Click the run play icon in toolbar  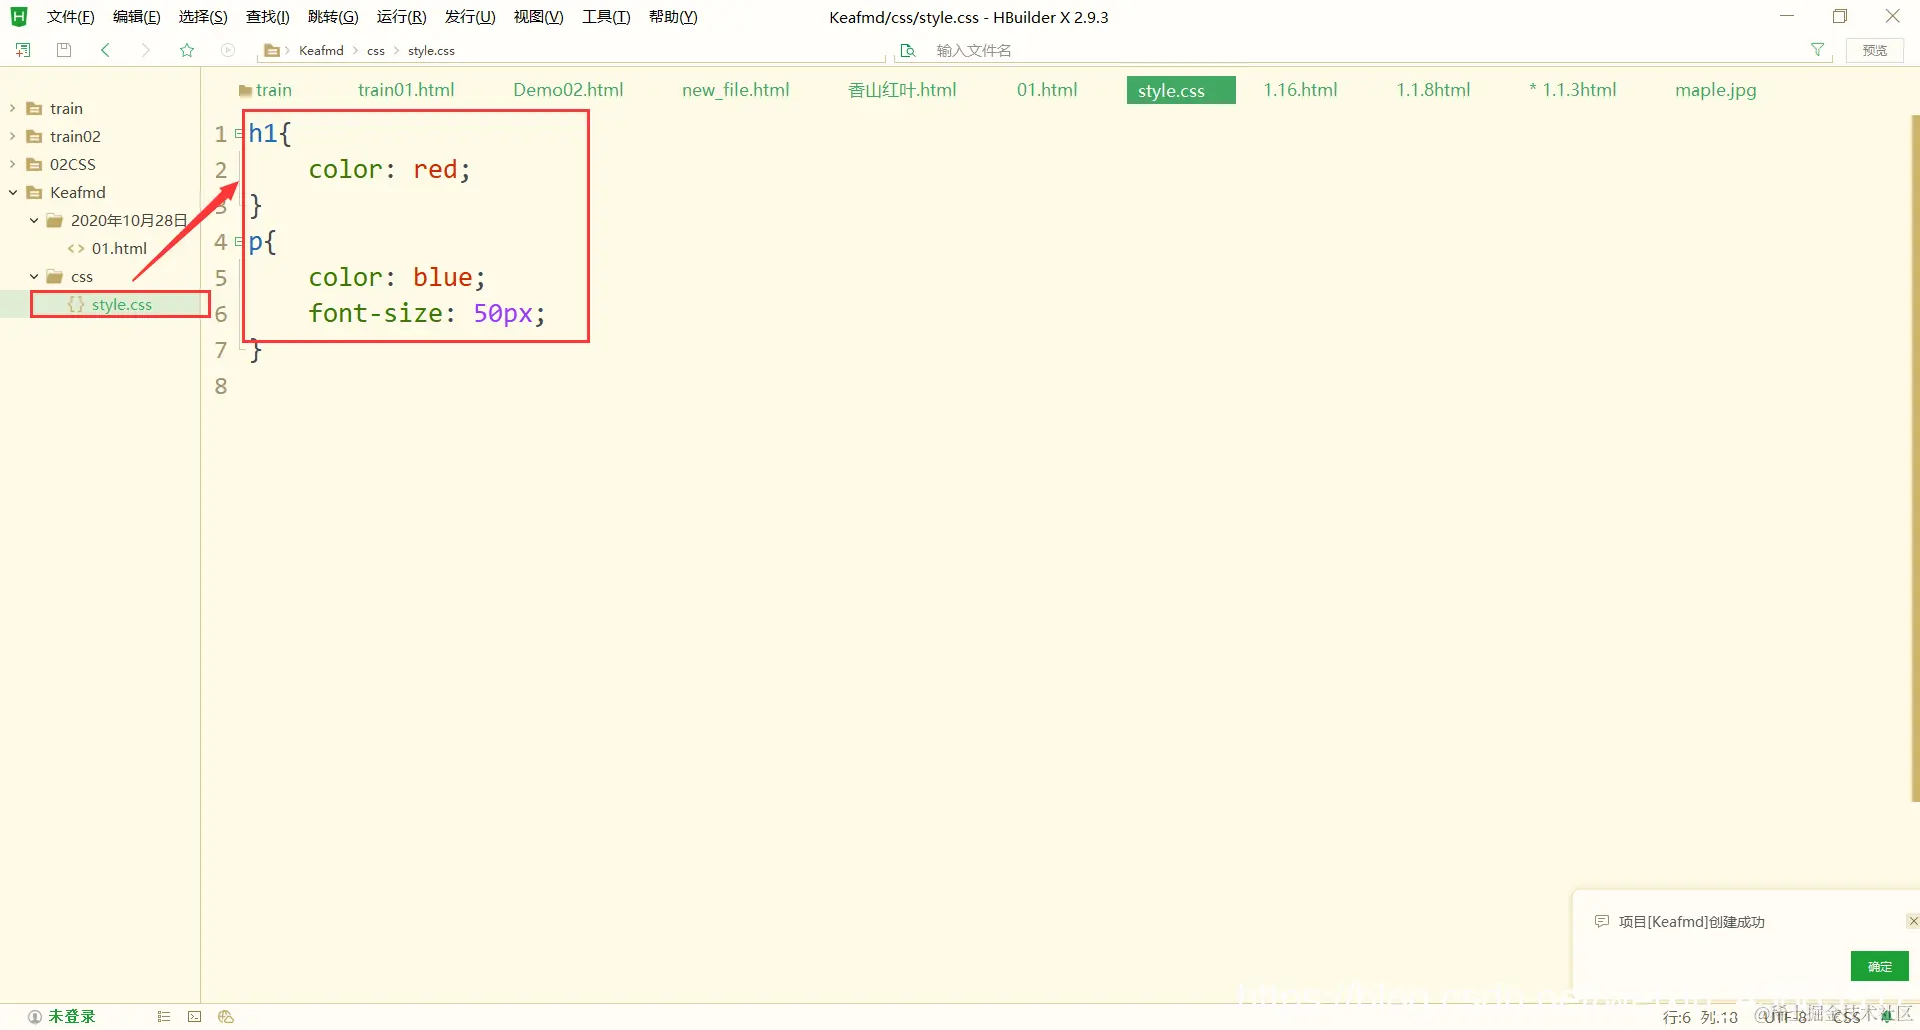(x=228, y=50)
